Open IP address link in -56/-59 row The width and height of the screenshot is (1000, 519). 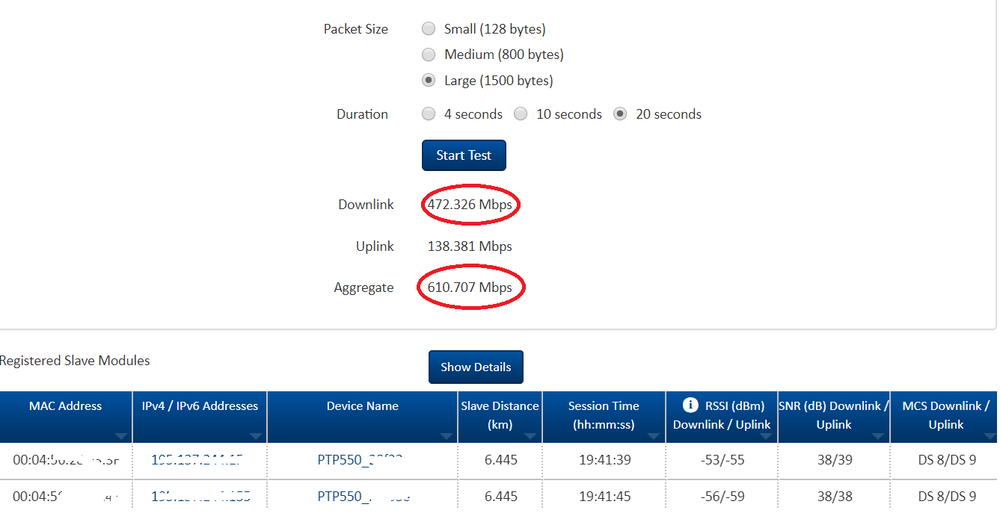pyautogui.click(x=200, y=496)
